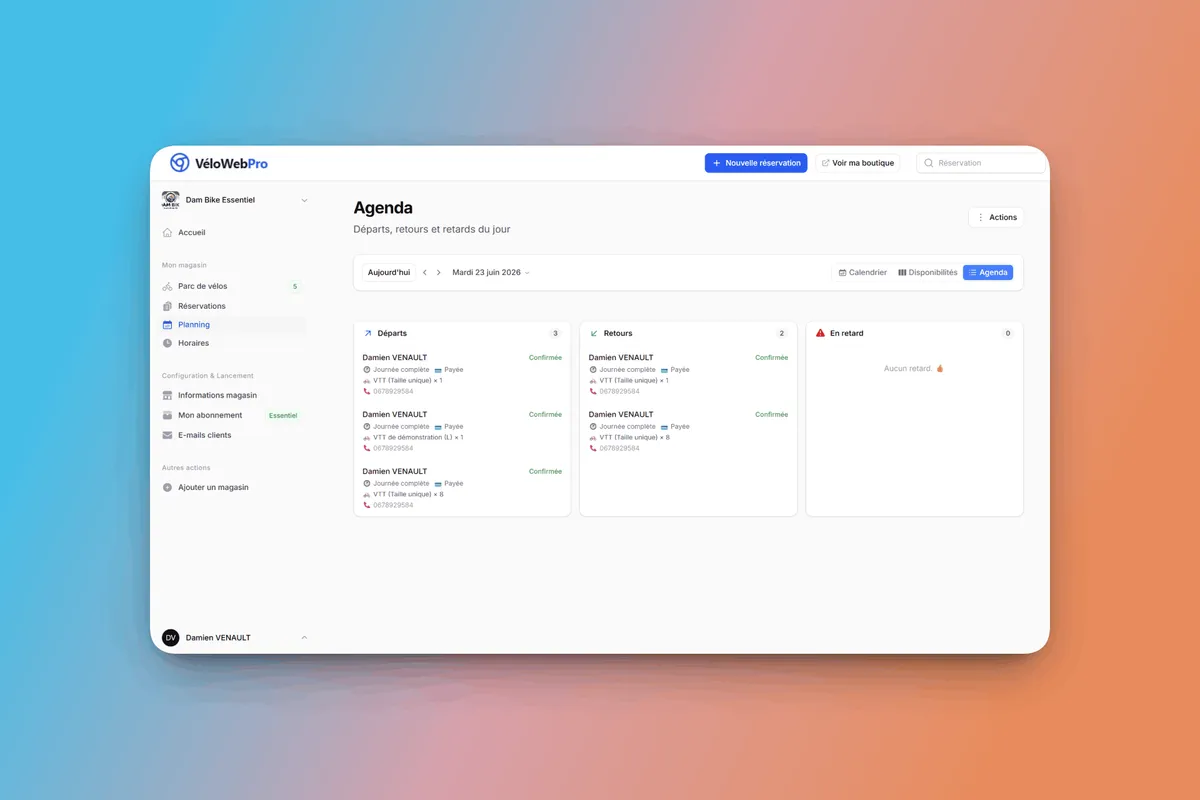Select Planning in sidebar
The image size is (1200, 800).
(232, 325)
